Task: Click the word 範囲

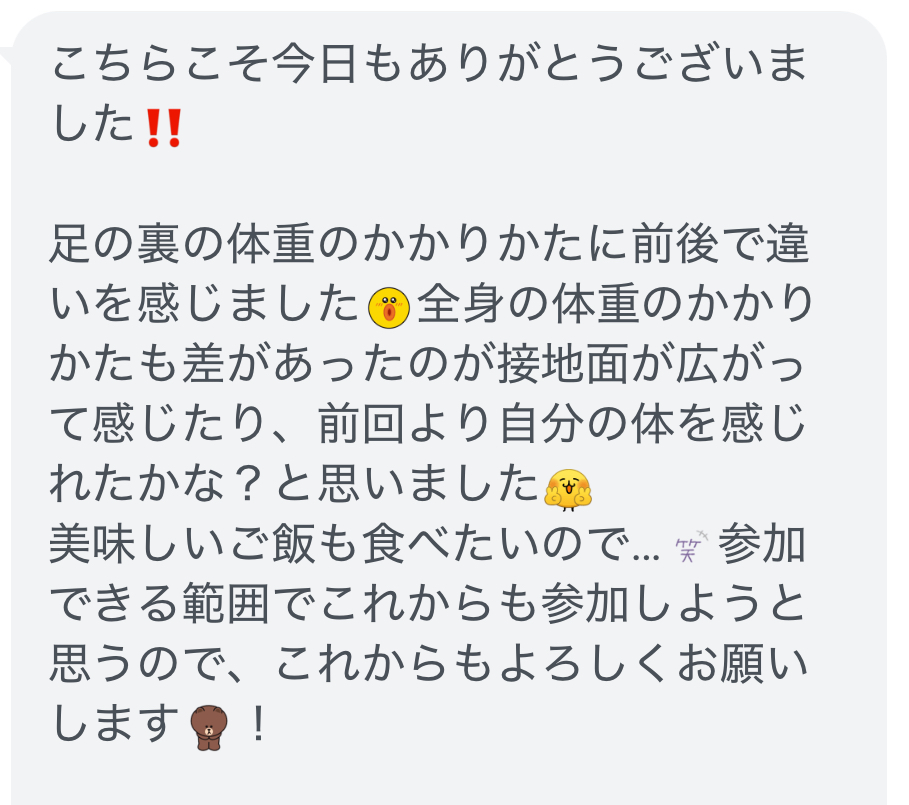Action: click(227, 605)
